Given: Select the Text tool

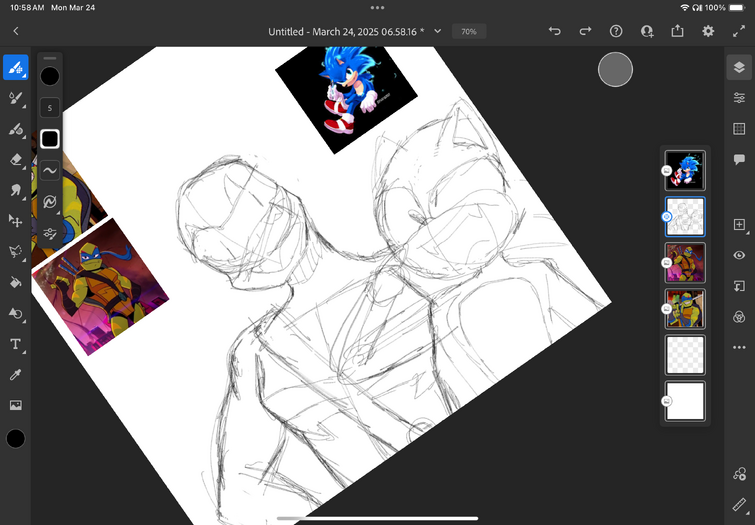Looking at the screenshot, I should coord(15,344).
